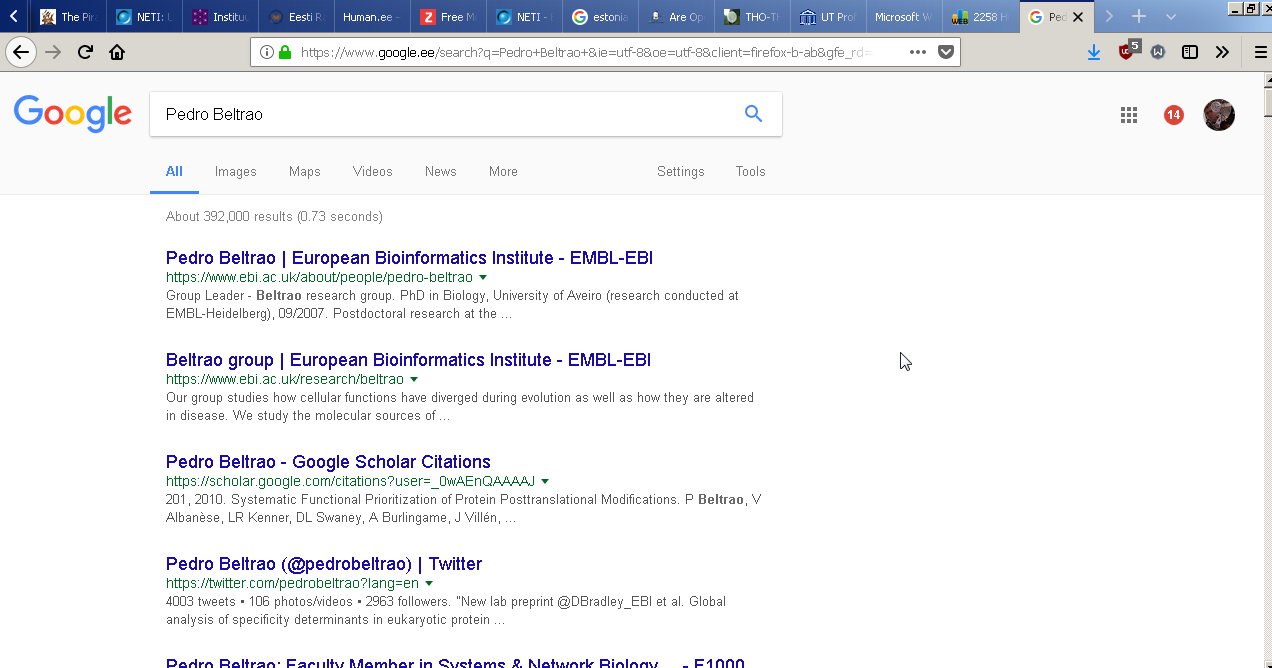Viewport: 1272px width, 668px height.
Task: Open the F1000 Faculty Member result
Action: (455, 663)
